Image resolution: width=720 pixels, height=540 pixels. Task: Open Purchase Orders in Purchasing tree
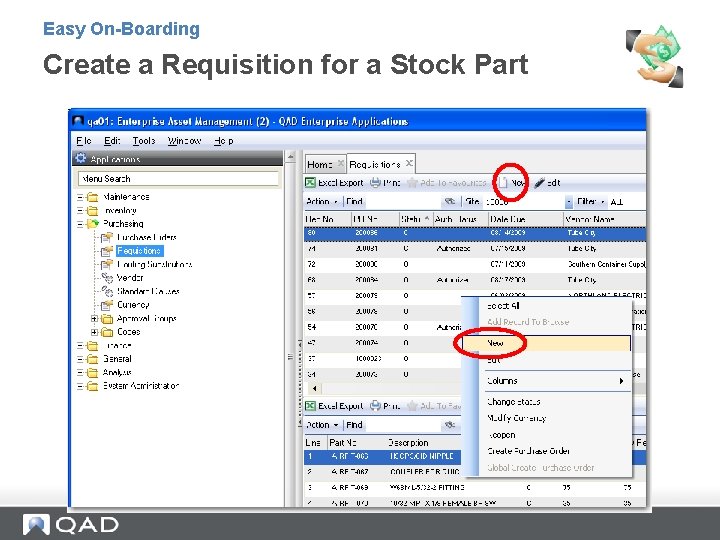(146, 237)
